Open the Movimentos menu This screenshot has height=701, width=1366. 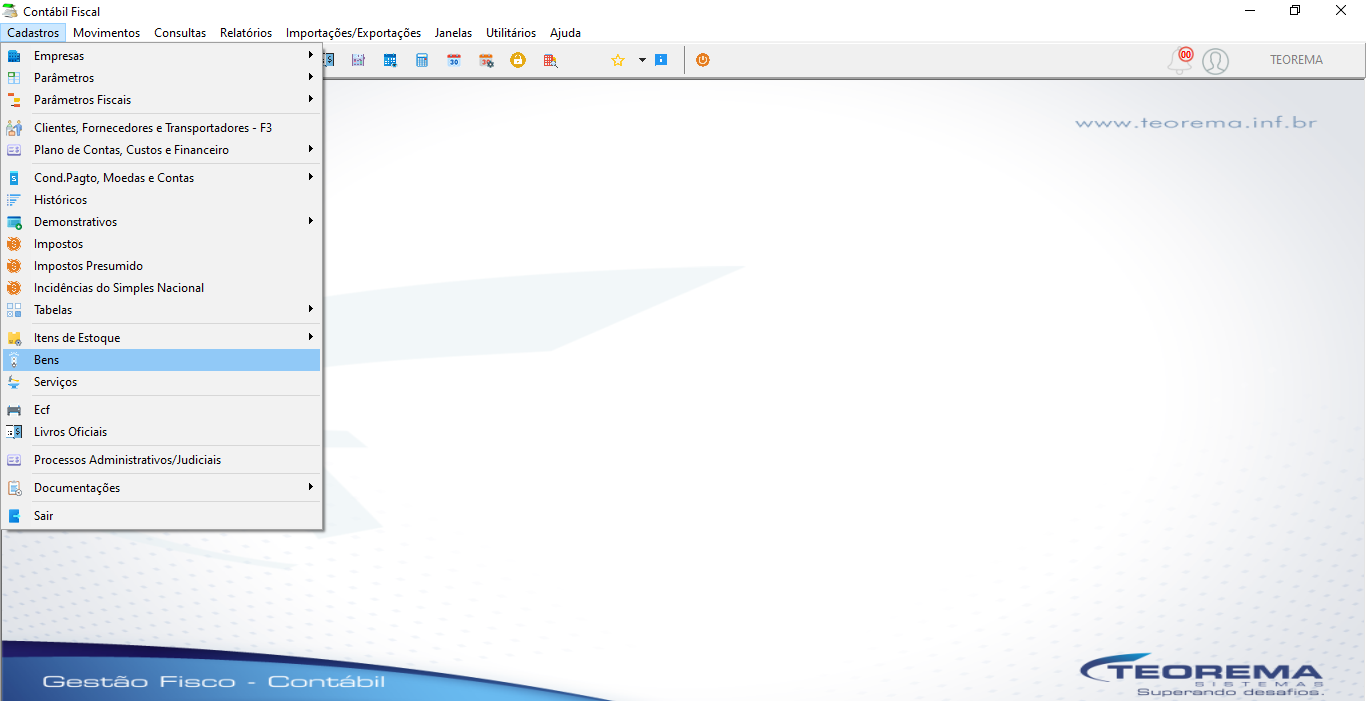coord(106,33)
